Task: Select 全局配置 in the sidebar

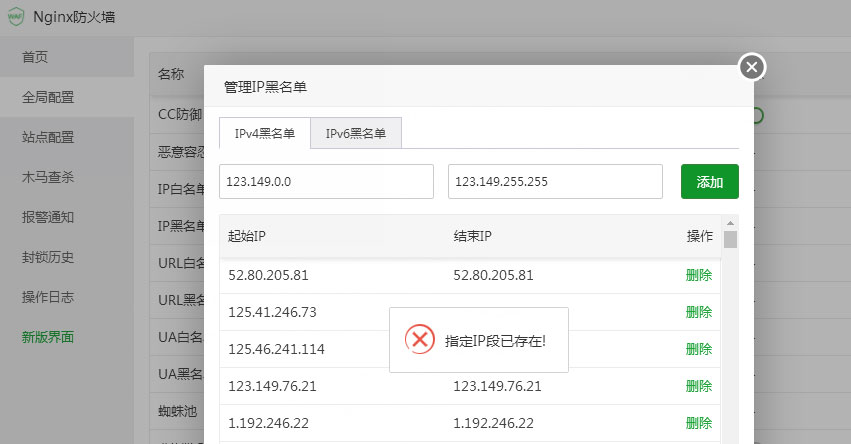Action: pos(48,97)
